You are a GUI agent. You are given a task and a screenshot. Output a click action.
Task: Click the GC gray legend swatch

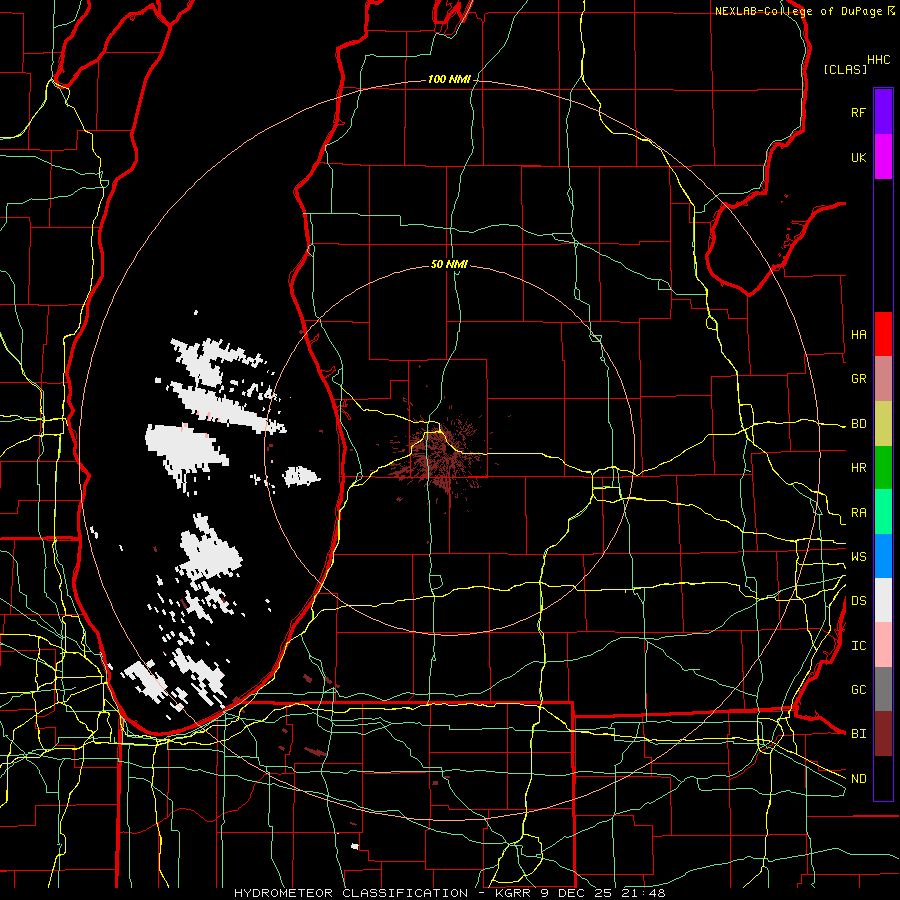tap(883, 689)
